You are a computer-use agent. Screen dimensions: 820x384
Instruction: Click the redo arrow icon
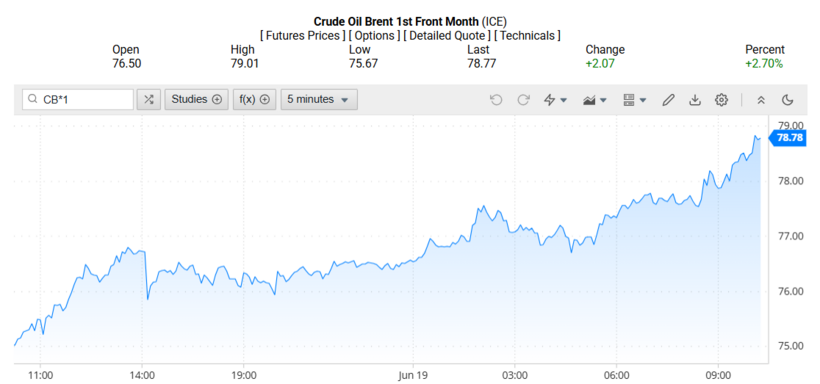[523, 99]
